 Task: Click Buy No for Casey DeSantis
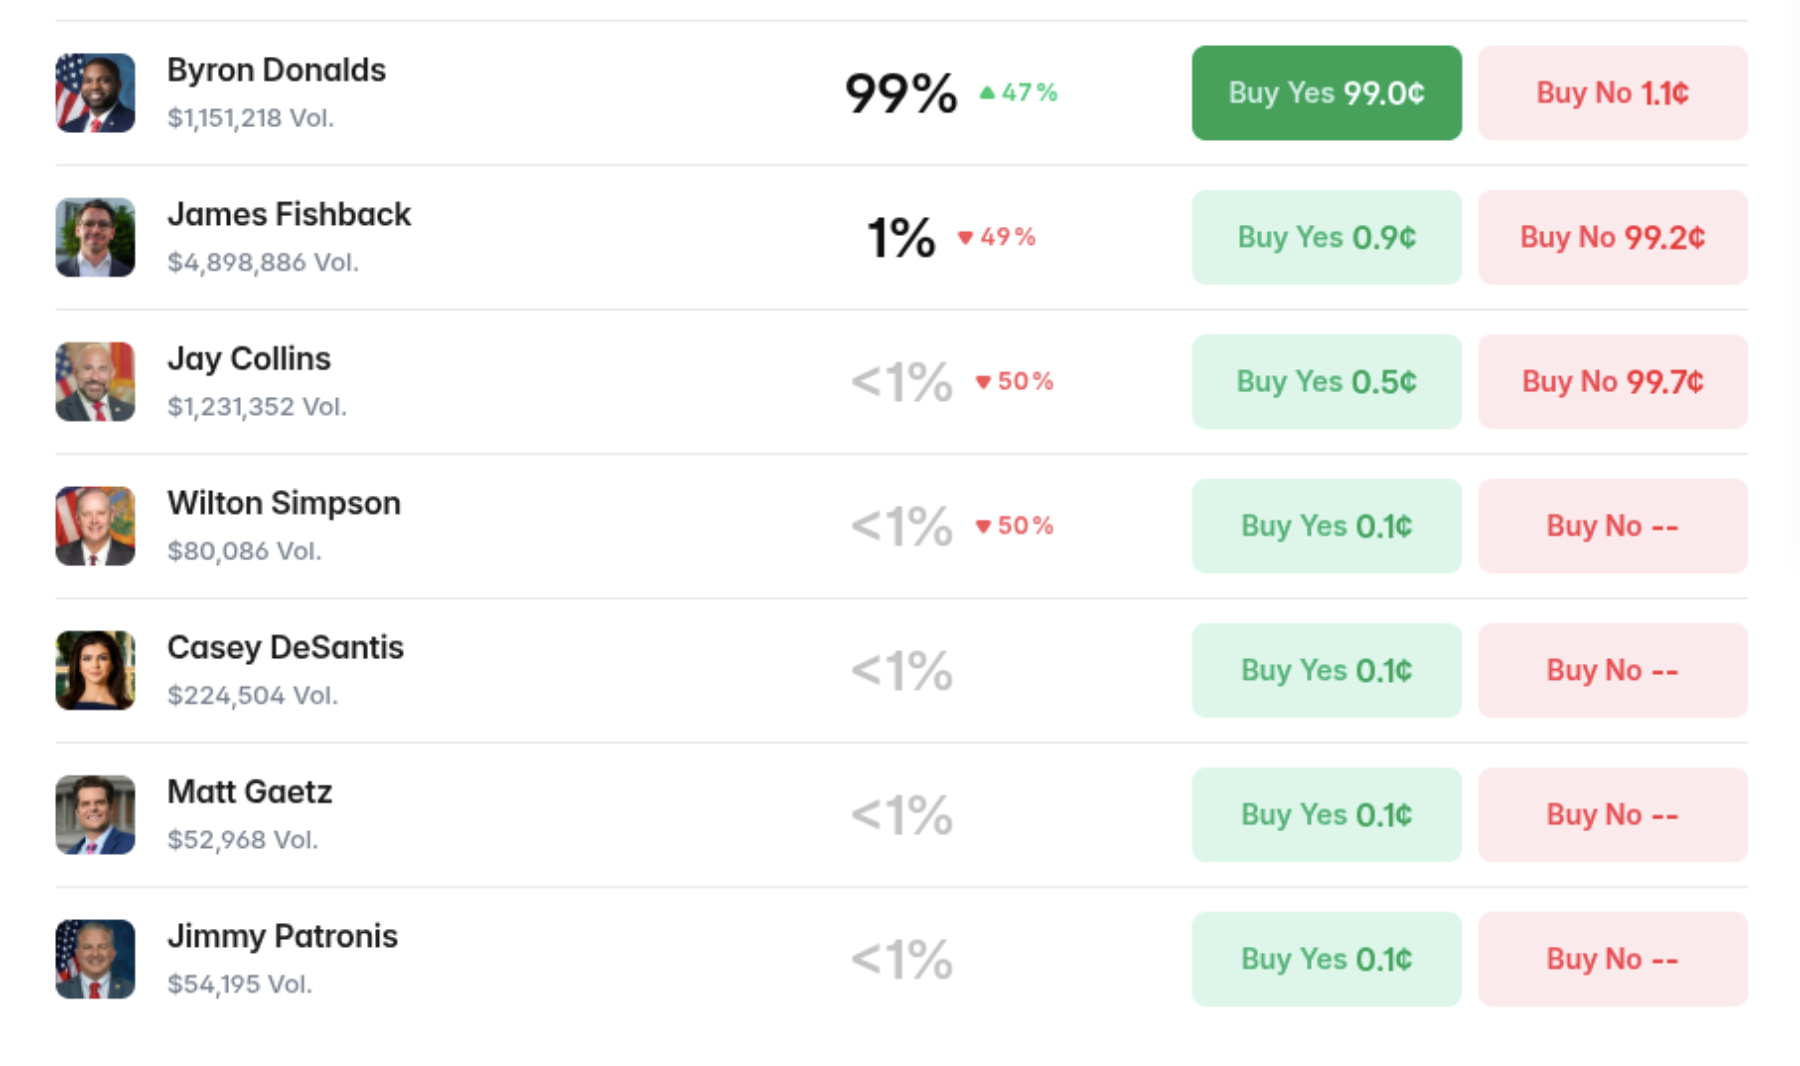click(1612, 670)
